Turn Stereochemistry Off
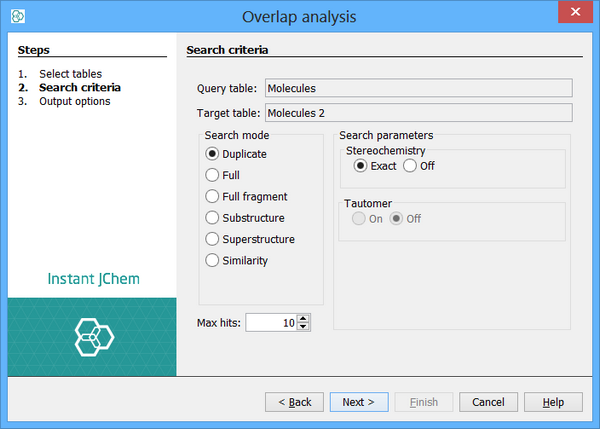The width and height of the screenshot is (600, 429). [x=410, y=166]
